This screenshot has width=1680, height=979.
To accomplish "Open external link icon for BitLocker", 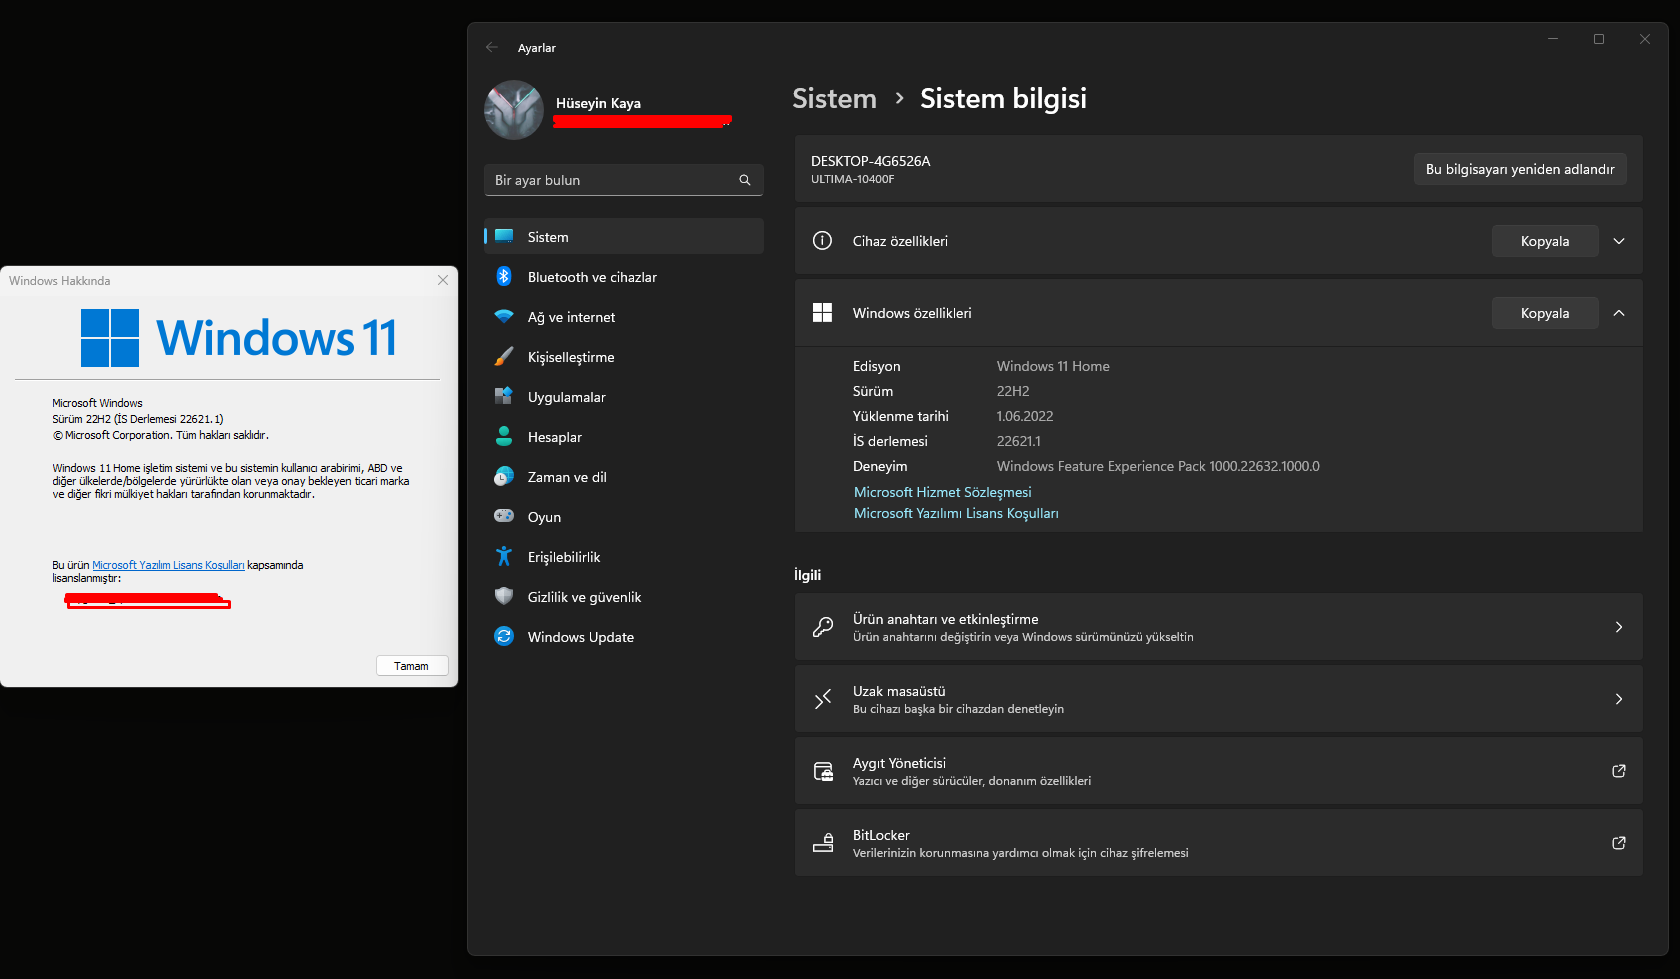I will pos(1619,843).
